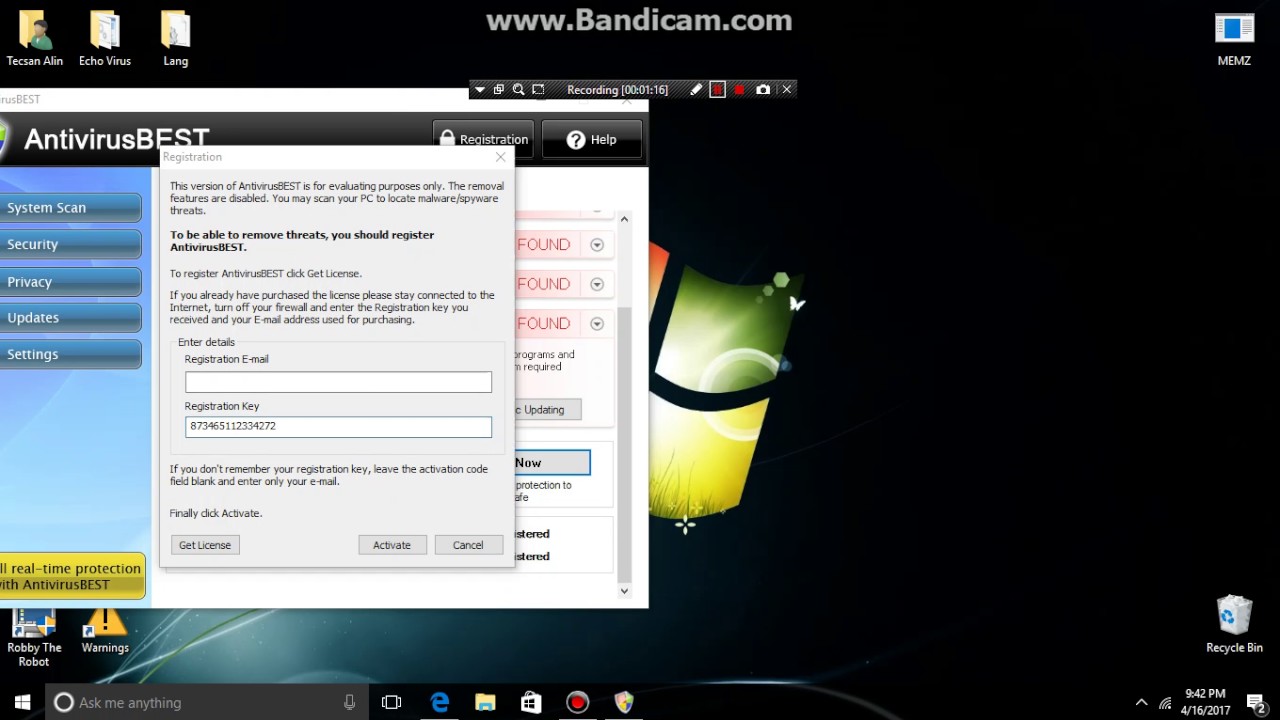Image resolution: width=1280 pixels, height=720 pixels.
Task: Select Echo Virus folder icon
Action: click(x=105, y=40)
